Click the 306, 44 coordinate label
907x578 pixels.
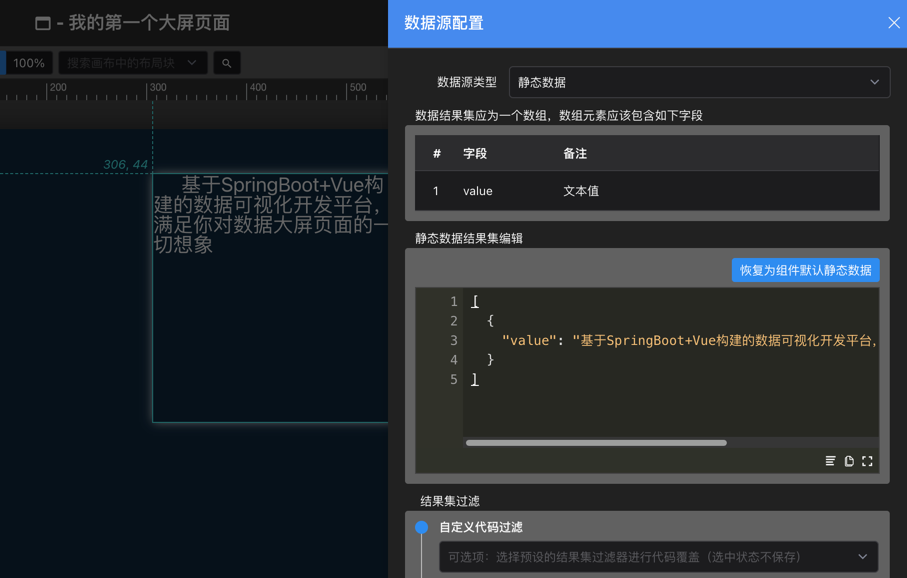tap(126, 164)
